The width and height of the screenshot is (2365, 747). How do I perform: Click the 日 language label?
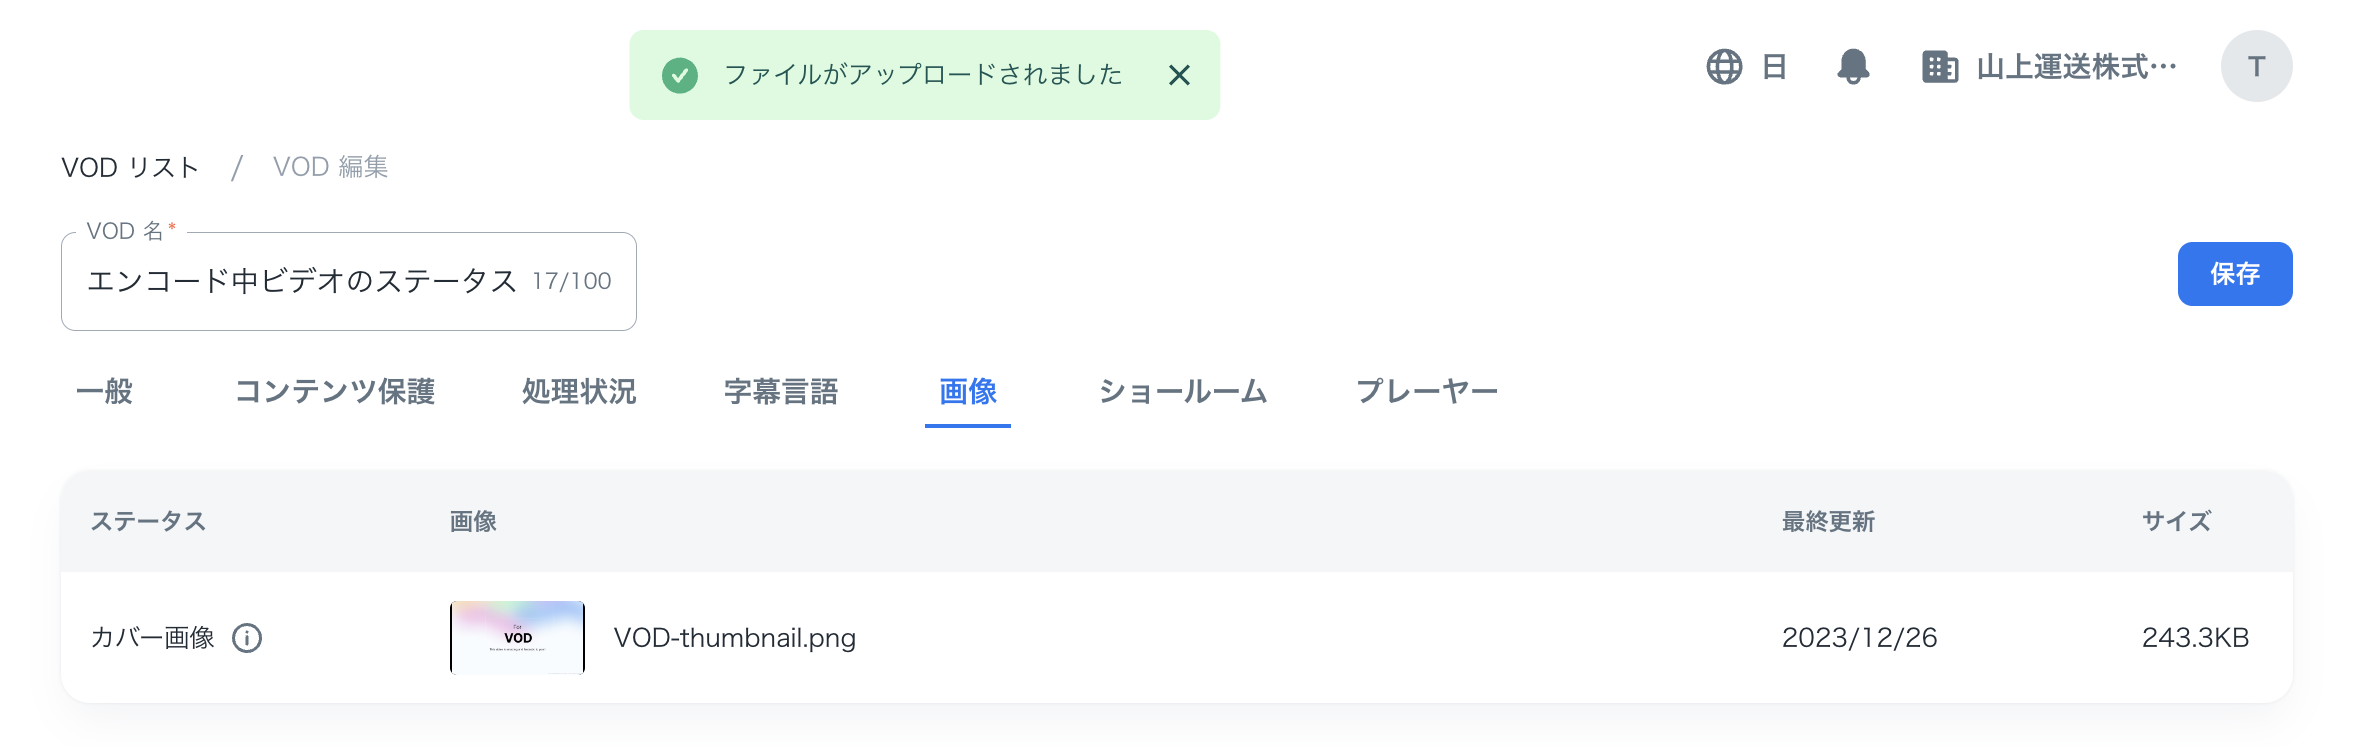(1774, 66)
